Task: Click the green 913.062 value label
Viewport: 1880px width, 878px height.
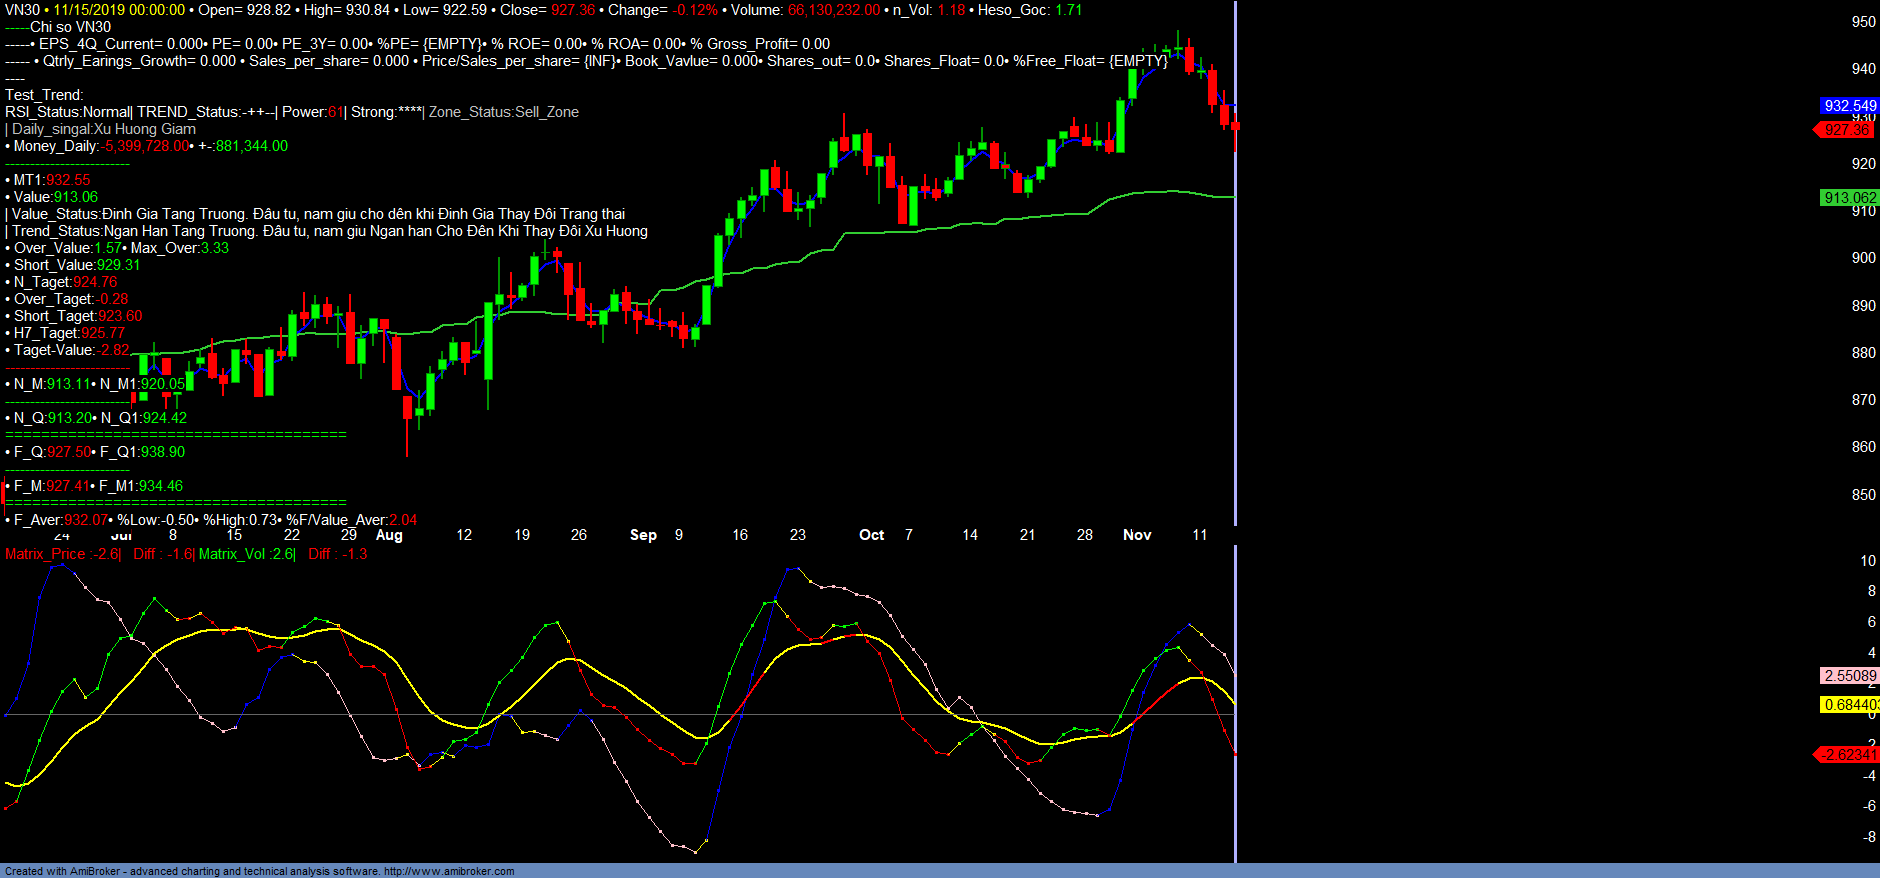Action: point(1849,198)
